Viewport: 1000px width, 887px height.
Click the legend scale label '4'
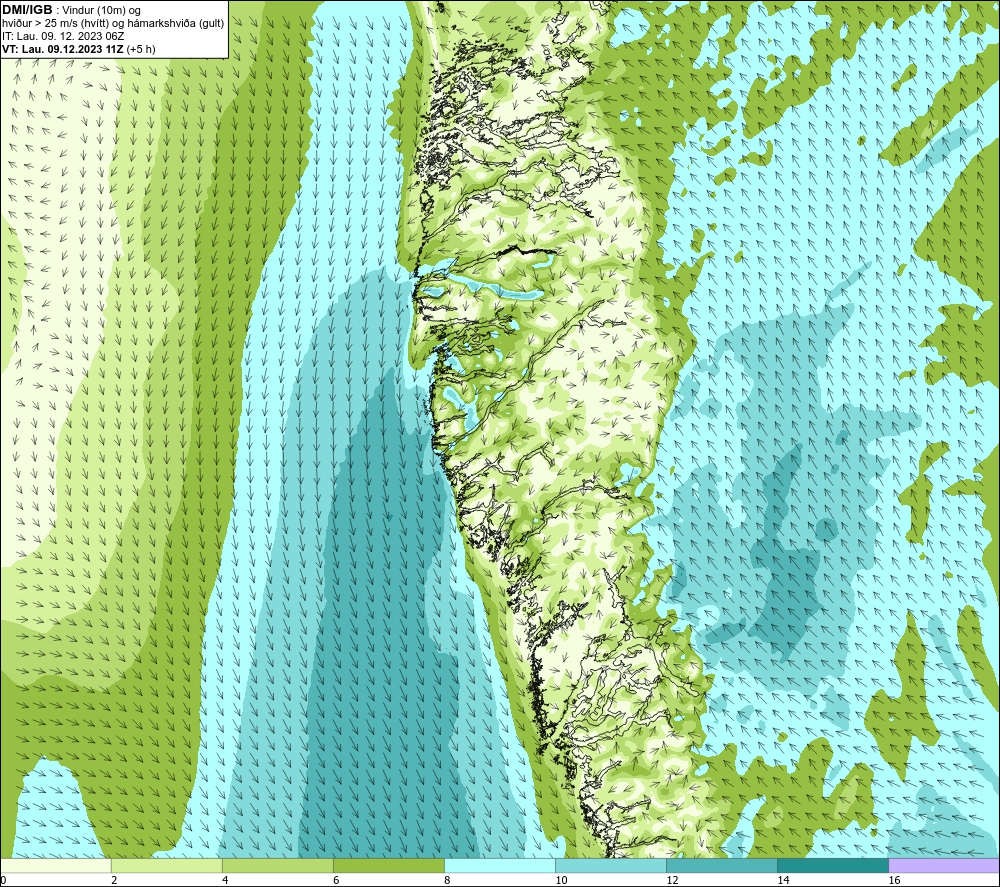click(225, 880)
